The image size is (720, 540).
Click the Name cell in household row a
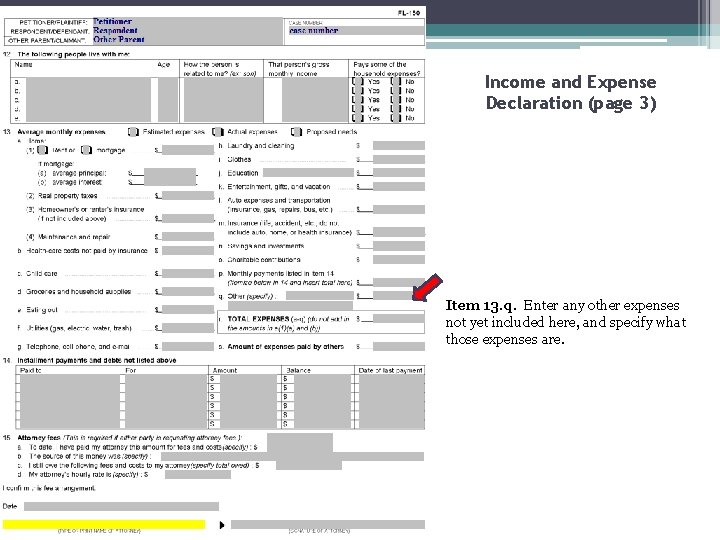[88, 82]
